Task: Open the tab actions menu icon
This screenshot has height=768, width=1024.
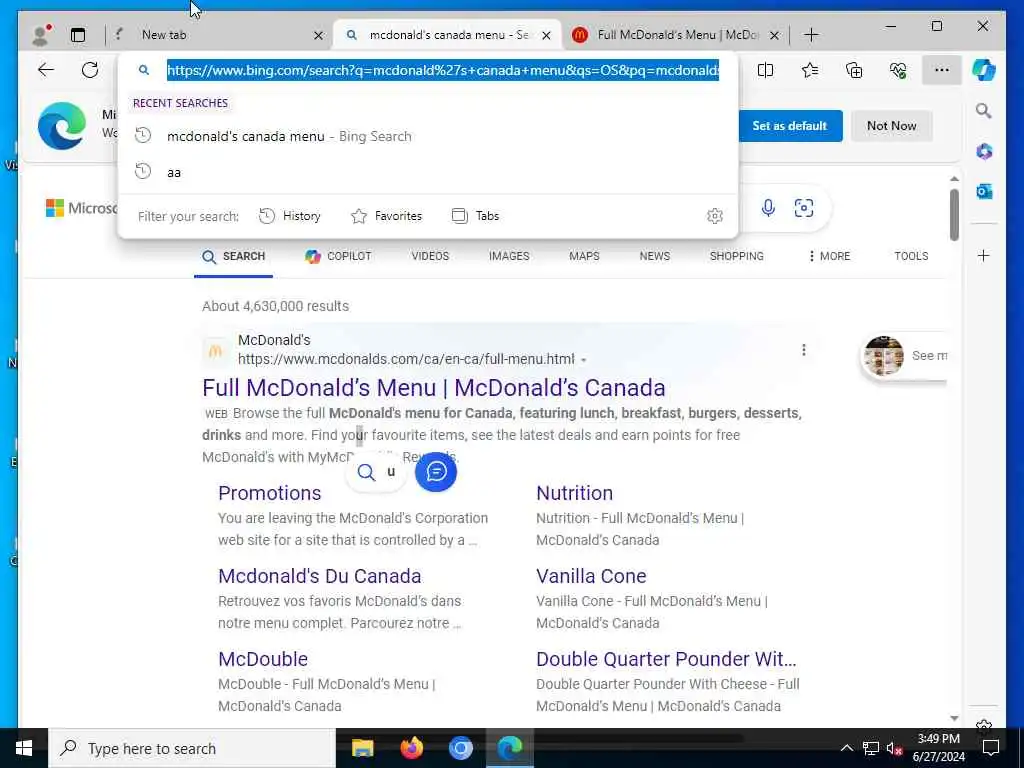Action: (x=78, y=35)
